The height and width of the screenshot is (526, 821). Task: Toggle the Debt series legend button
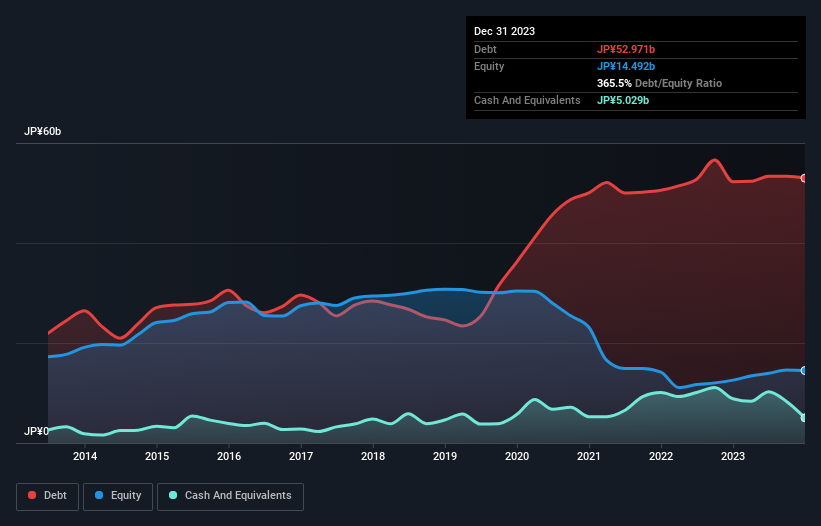click(x=48, y=496)
